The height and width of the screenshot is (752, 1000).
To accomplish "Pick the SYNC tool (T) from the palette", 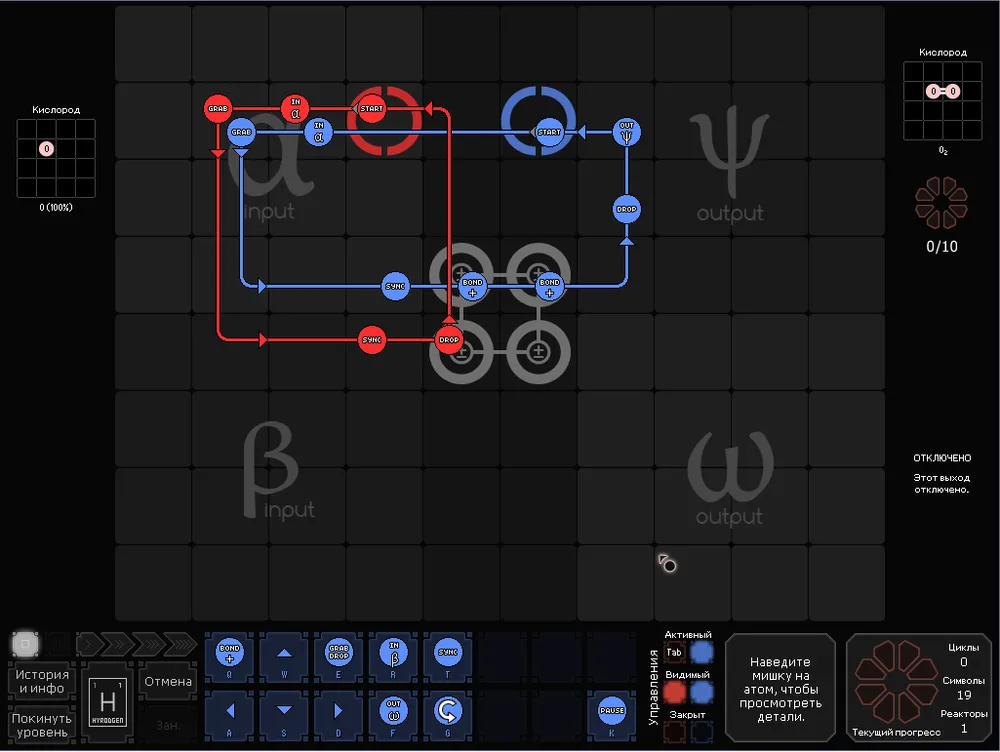I will 448,656.
